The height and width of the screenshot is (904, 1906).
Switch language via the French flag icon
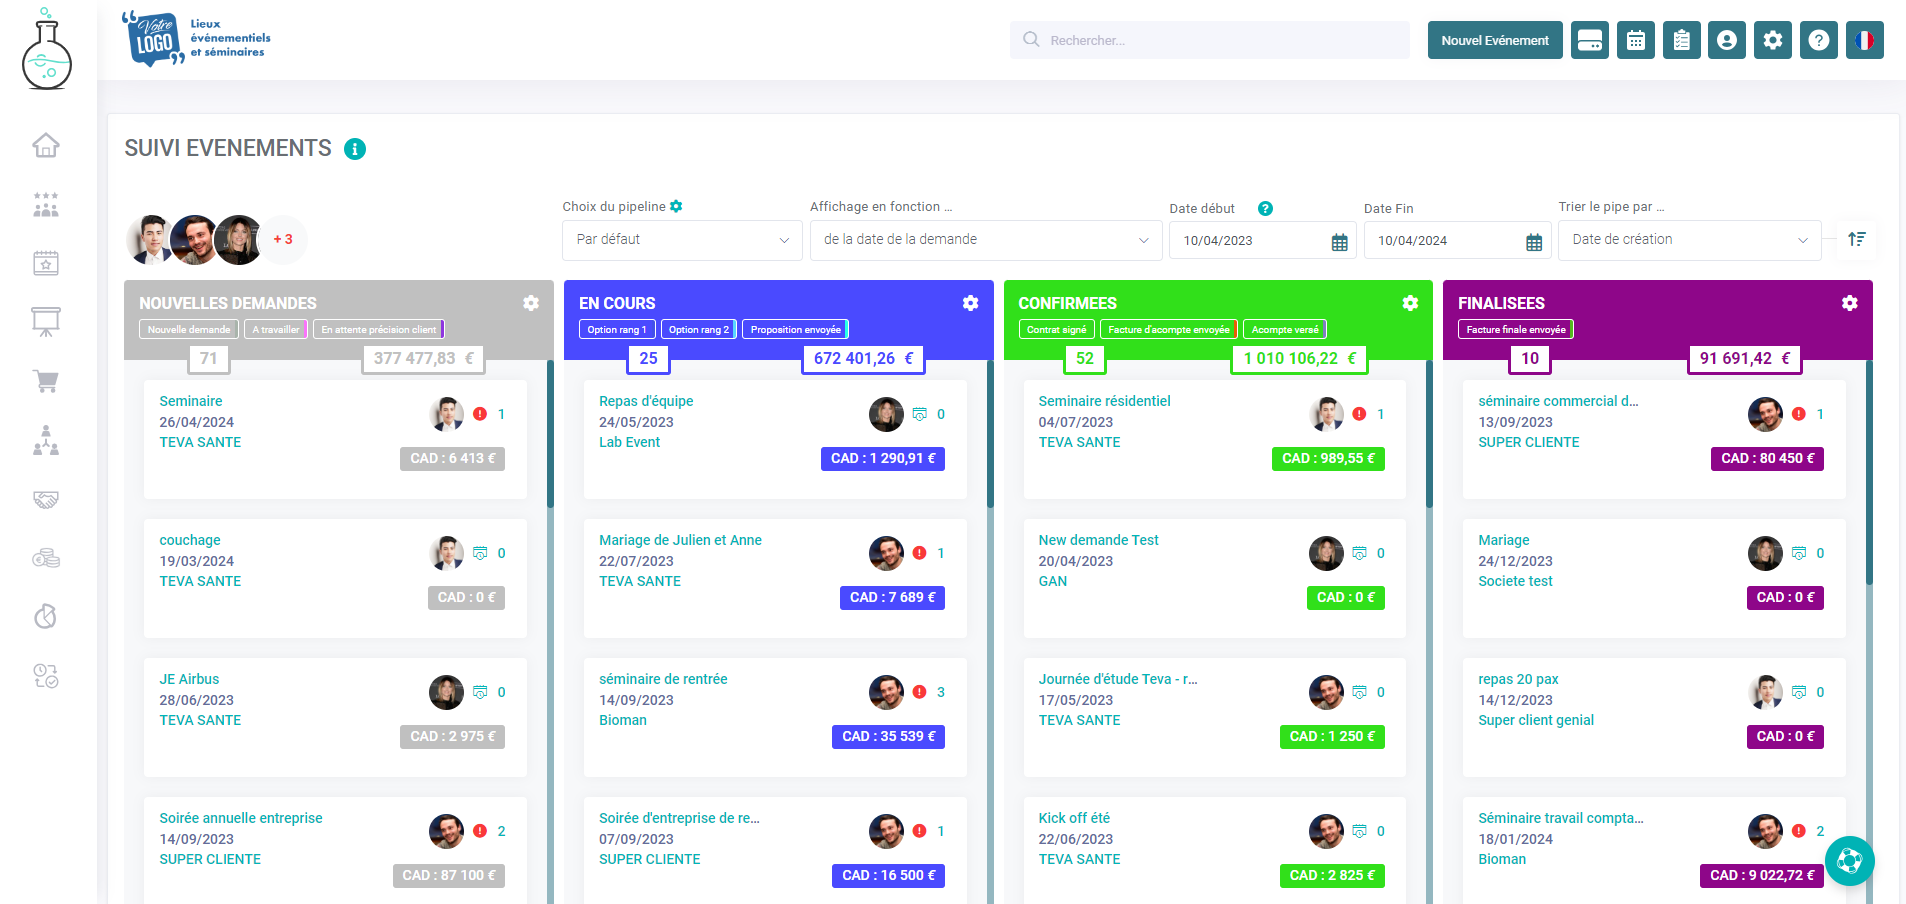coord(1864,40)
